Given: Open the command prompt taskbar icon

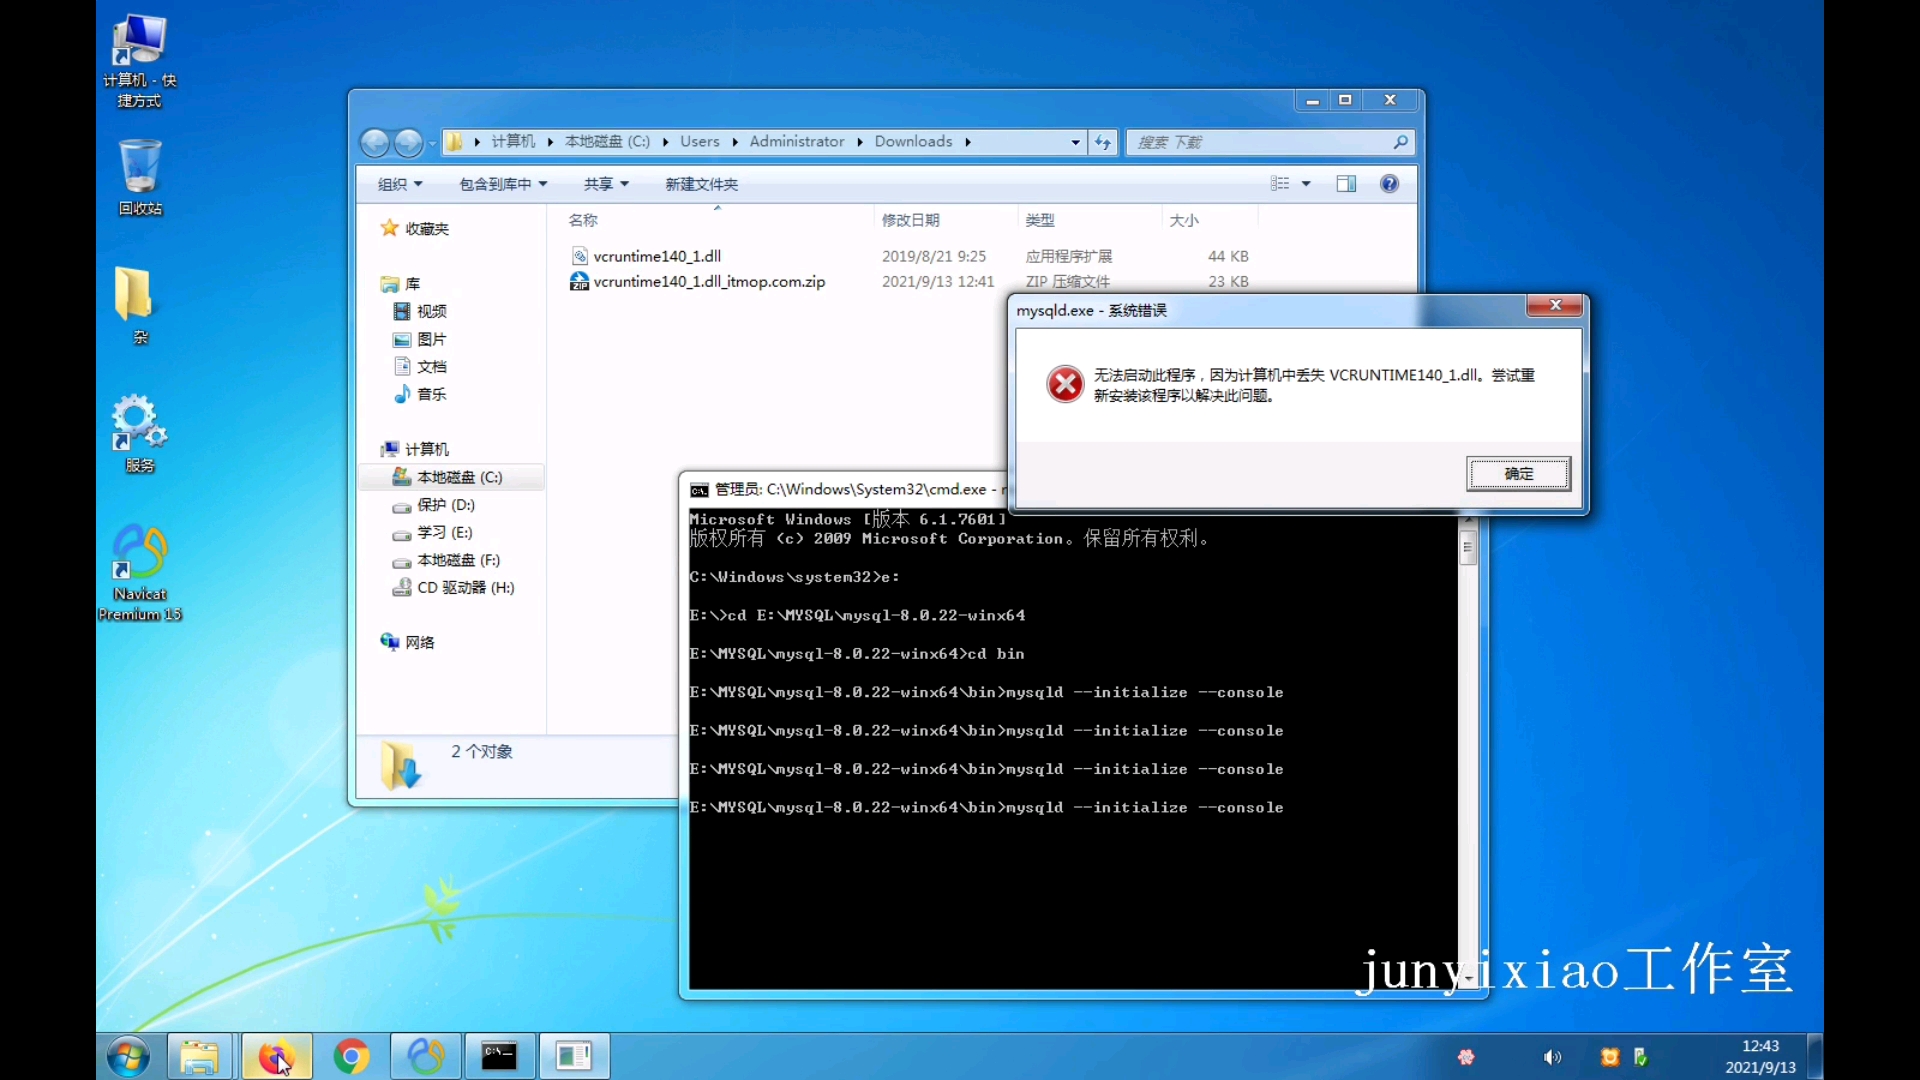Looking at the screenshot, I should click(x=499, y=1056).
